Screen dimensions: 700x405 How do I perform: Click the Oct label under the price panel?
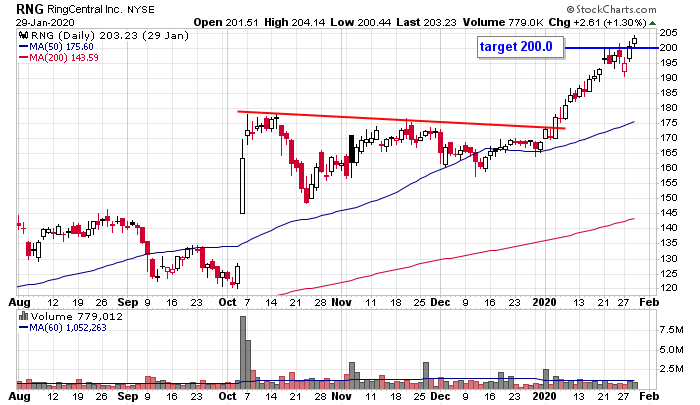click(x=227, y=303)
